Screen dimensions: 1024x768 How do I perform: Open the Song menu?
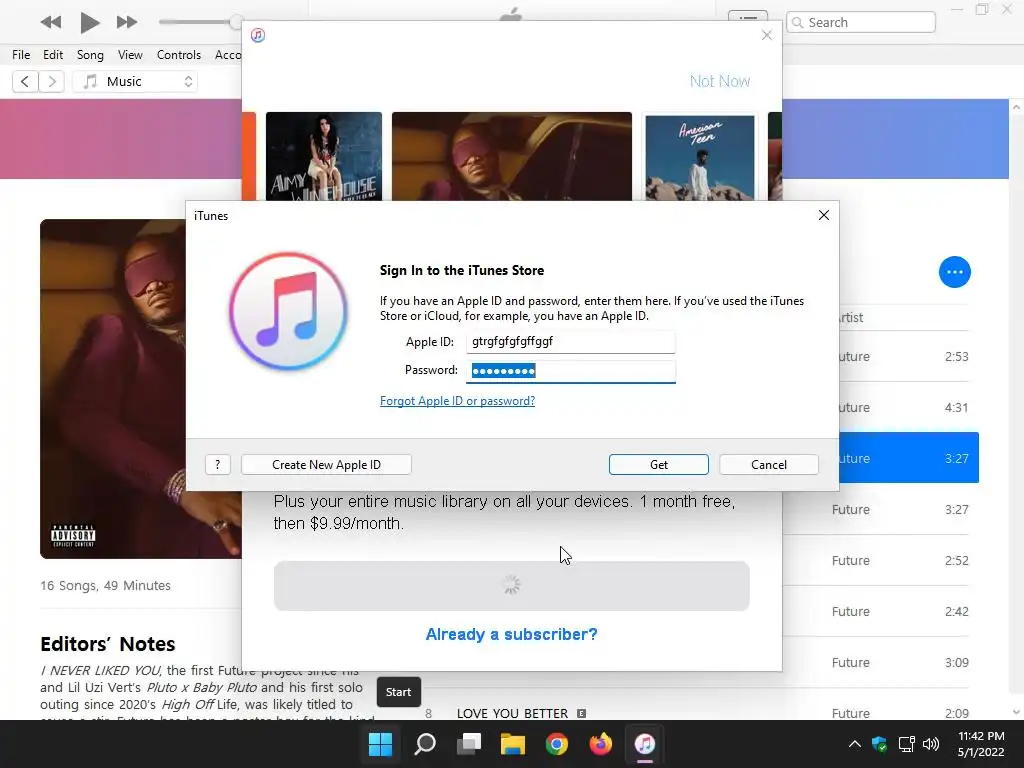tap(90, 55)
